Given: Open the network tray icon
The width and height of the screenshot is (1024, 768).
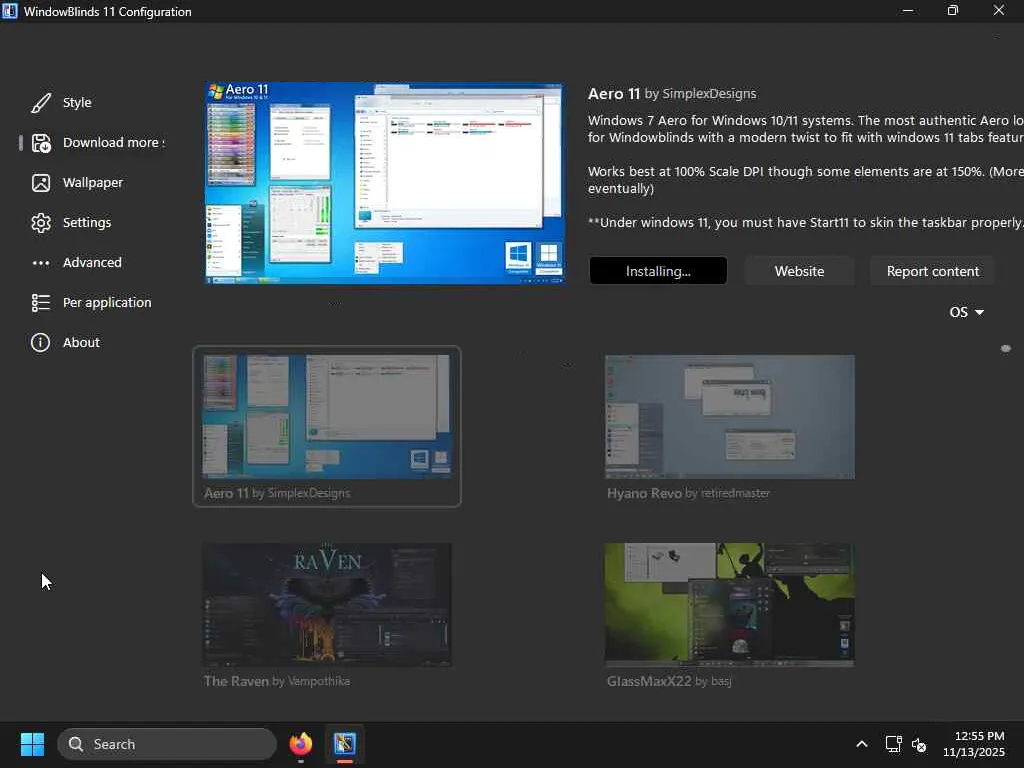Looking at the screenshot, I should (x=893, y=744).
